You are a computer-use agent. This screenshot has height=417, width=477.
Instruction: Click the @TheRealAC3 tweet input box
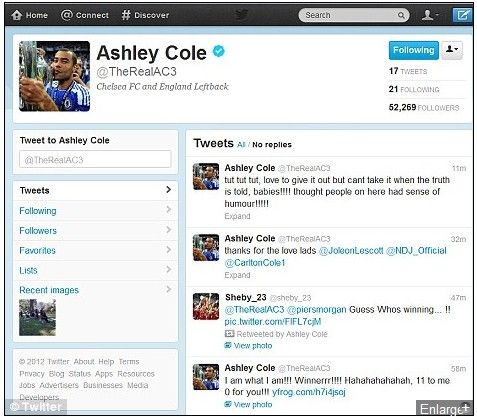coord(95,160)
